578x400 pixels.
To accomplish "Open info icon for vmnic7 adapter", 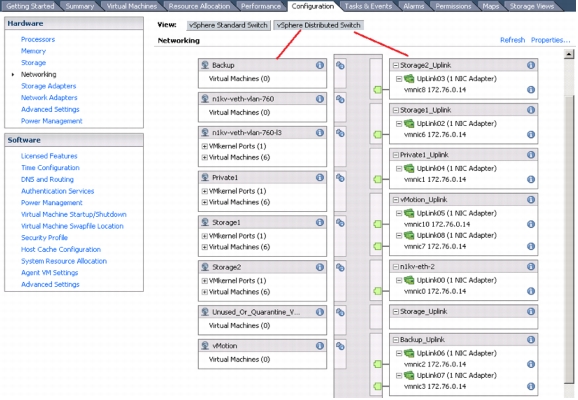I will tap(531, 246).
